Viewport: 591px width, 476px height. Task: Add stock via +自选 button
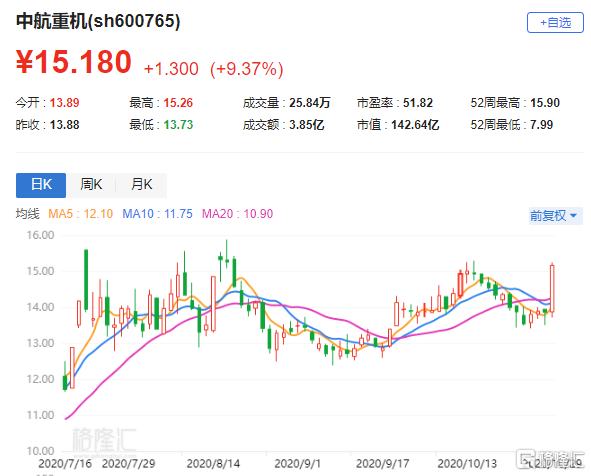pos(555,23)
